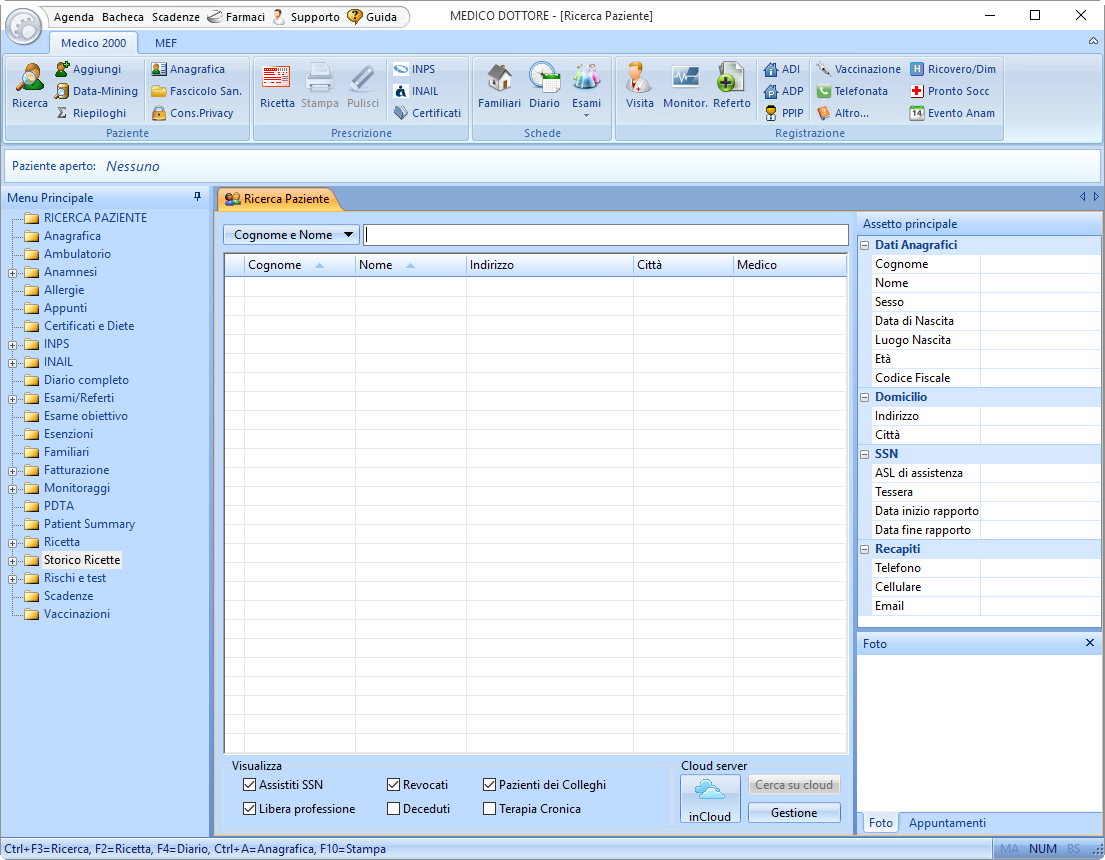The width and height of the screenshot is (1105, 860).
Task: Collapse the Recapiti section
Action: pos(865,549)
